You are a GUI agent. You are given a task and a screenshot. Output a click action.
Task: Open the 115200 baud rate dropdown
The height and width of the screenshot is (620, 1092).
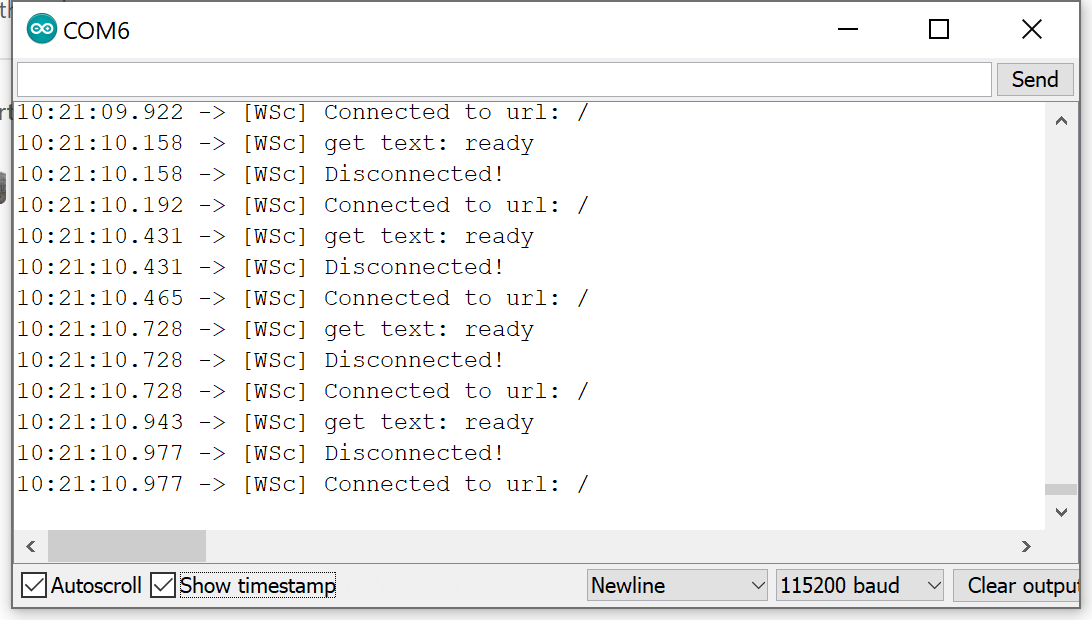point(858,585)
